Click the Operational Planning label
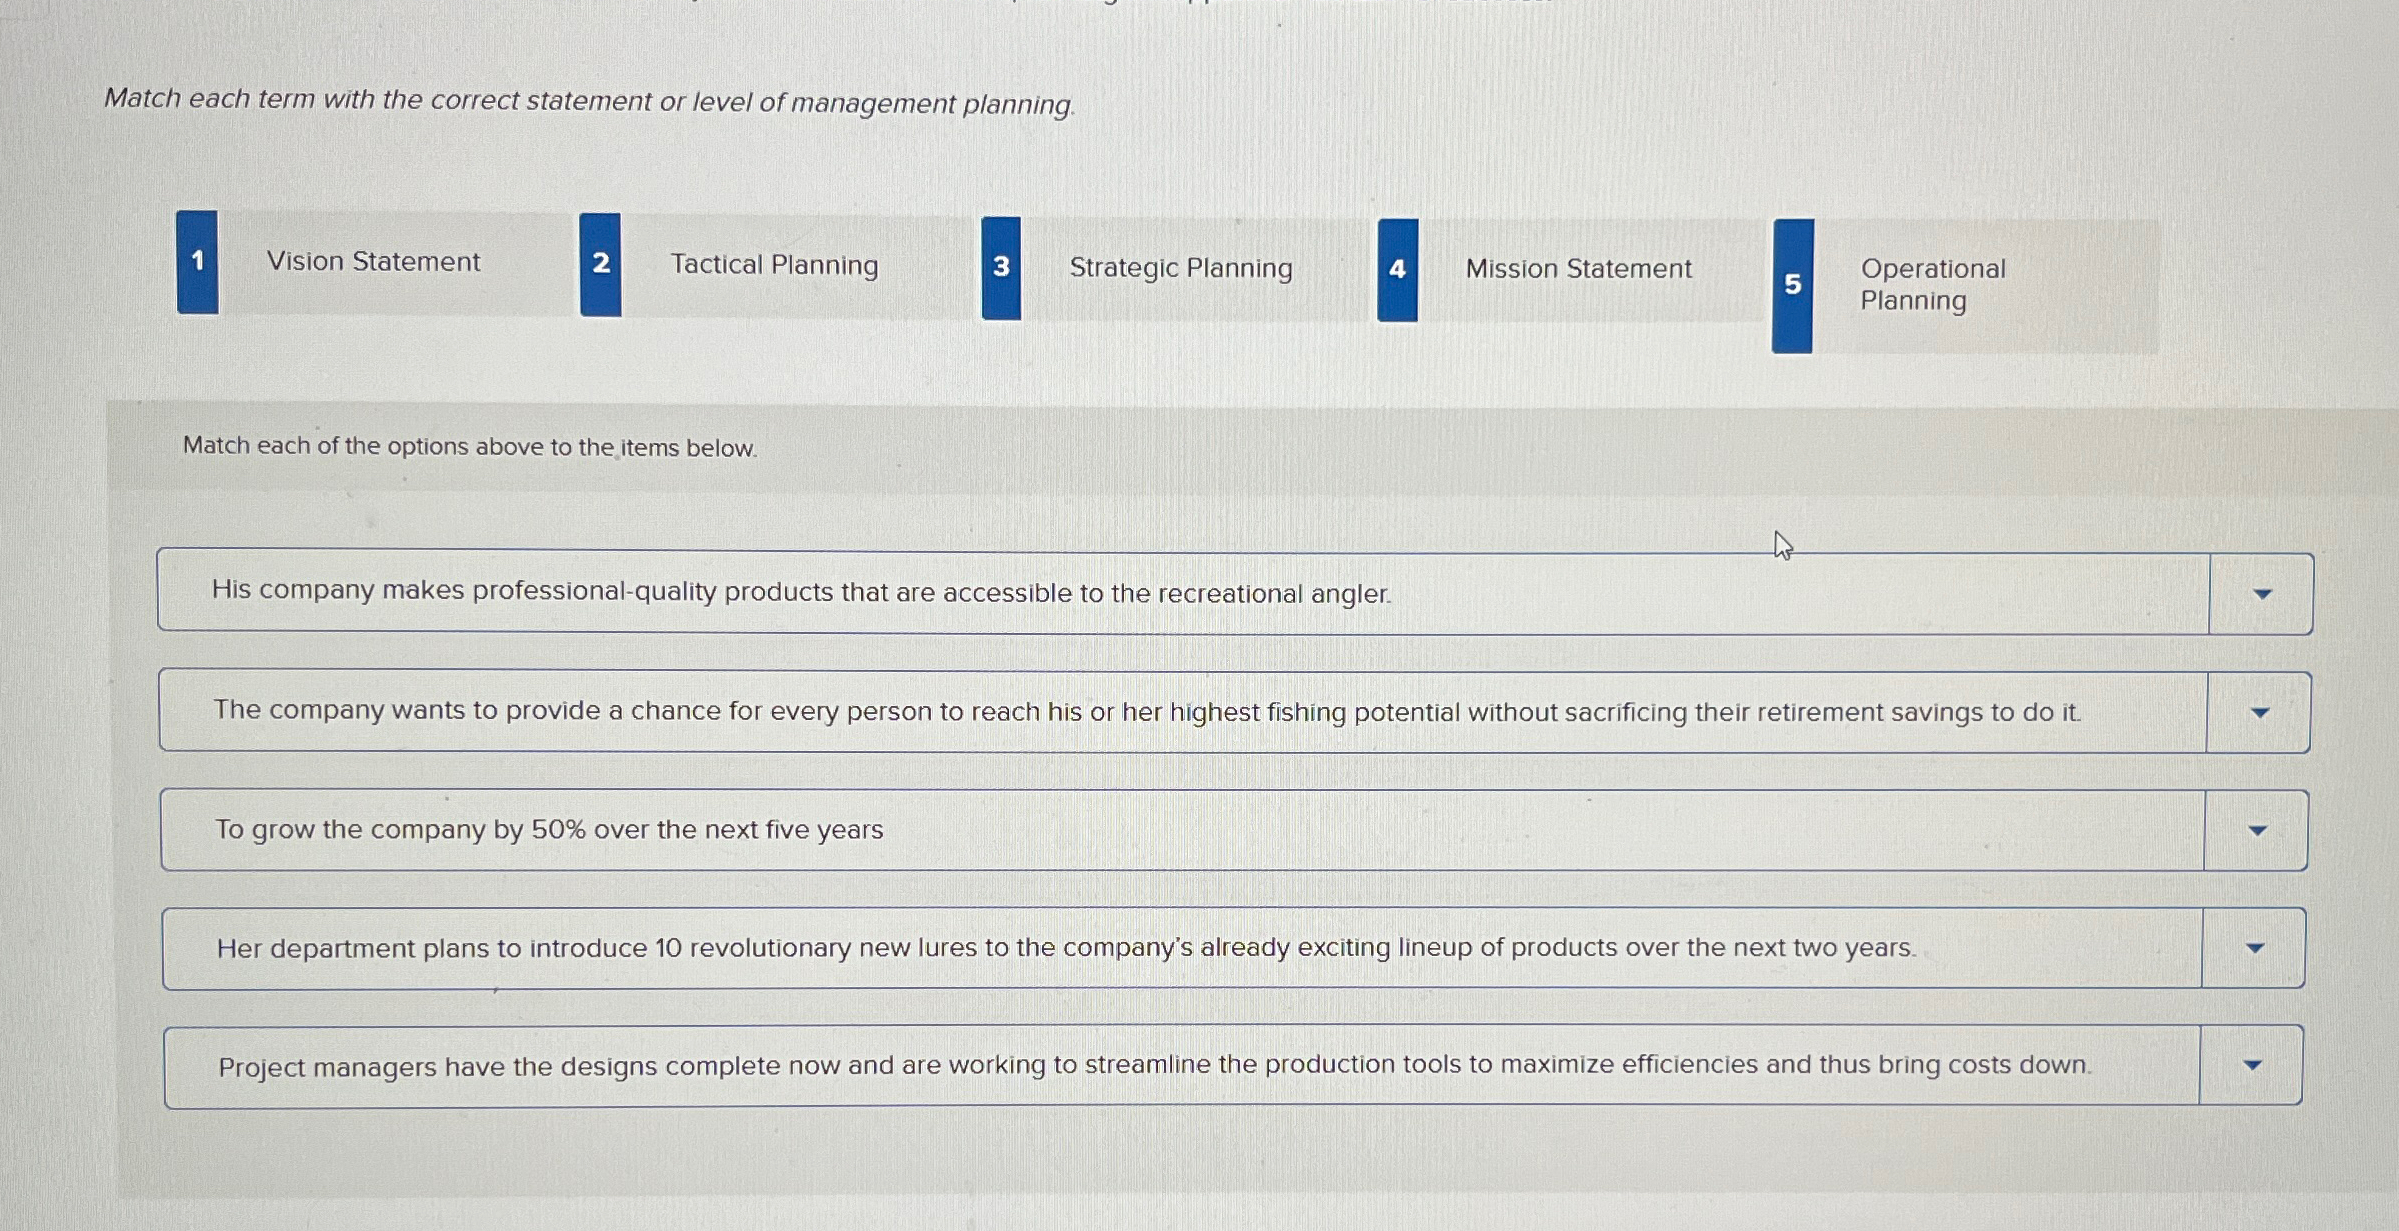Image resolution: width=2399 pixels, height=1231 pixels. [x=1932, y=285]
